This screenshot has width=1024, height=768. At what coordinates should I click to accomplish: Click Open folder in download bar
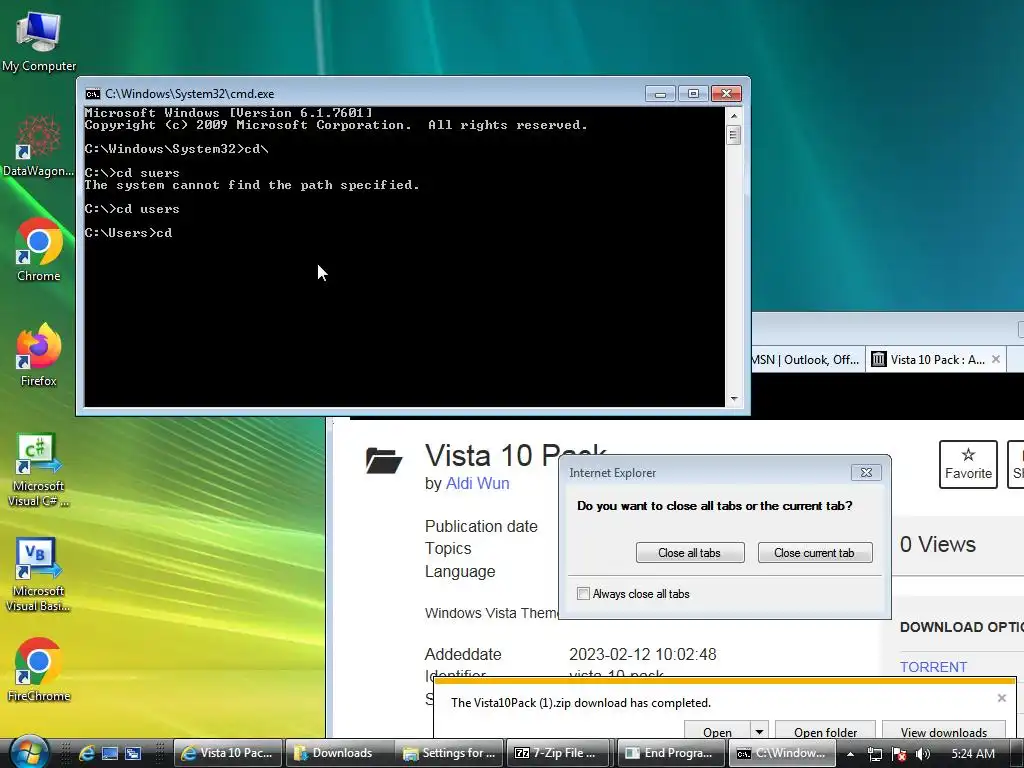coord(825,732)
